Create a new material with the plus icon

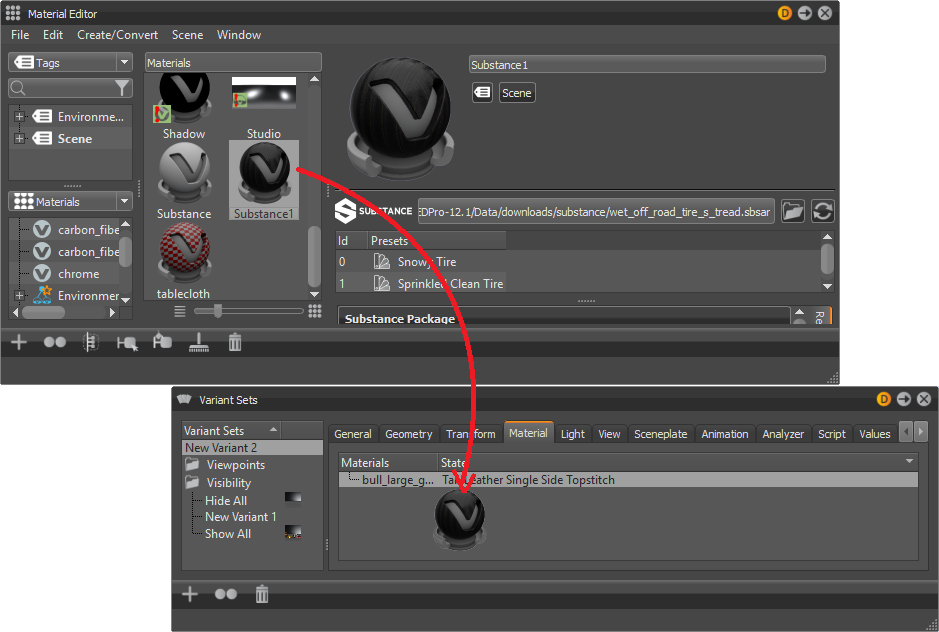pyautogui.click(x=18, y=342)
